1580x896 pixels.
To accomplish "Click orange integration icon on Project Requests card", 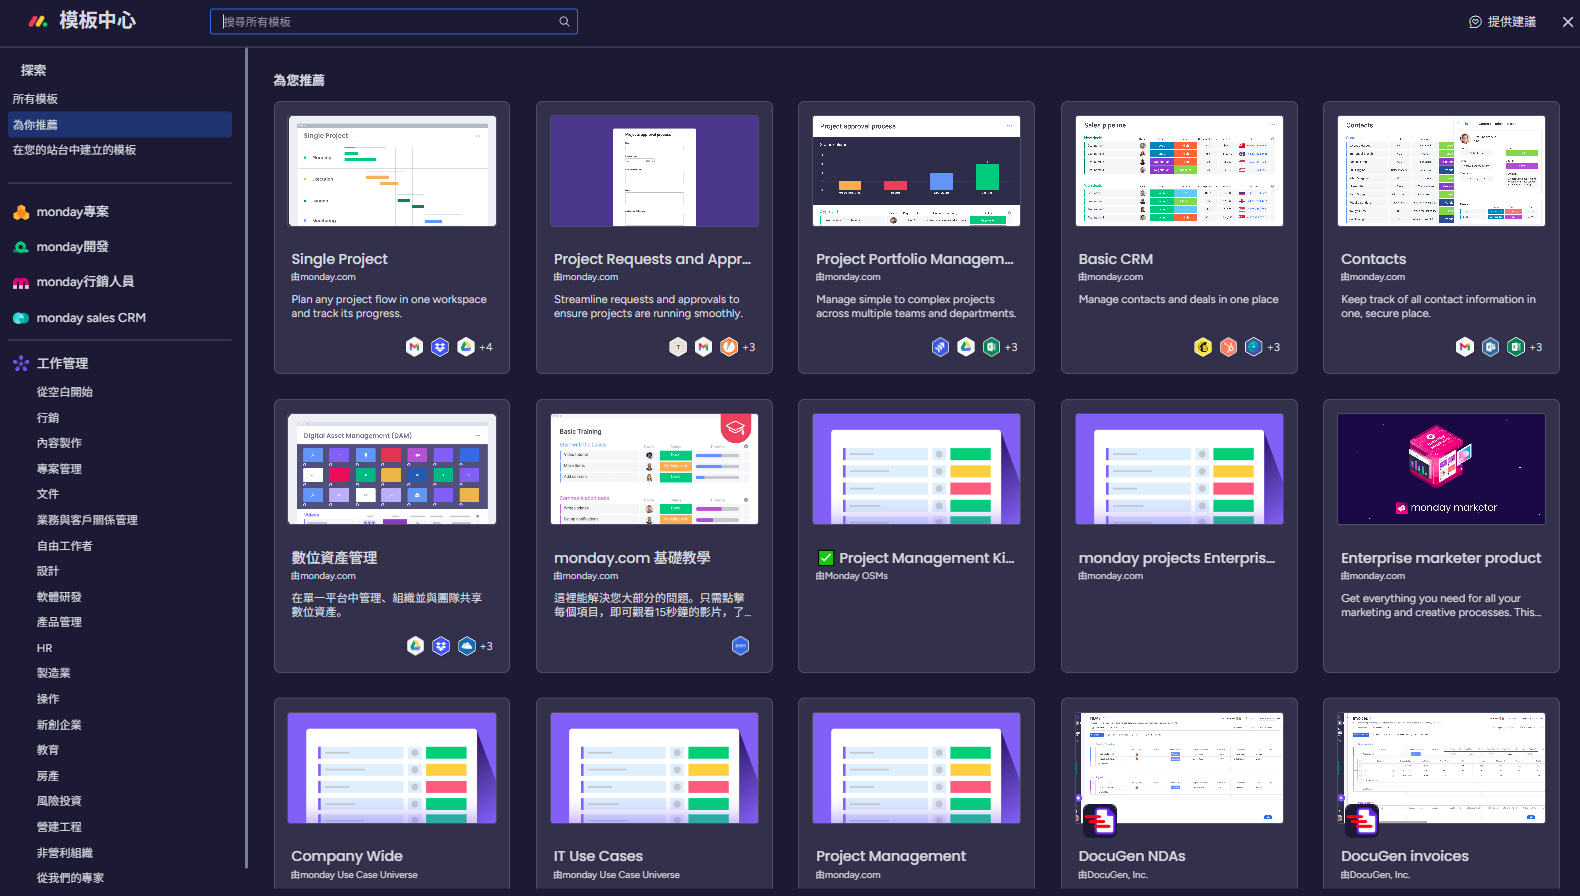I will point(729,347).
